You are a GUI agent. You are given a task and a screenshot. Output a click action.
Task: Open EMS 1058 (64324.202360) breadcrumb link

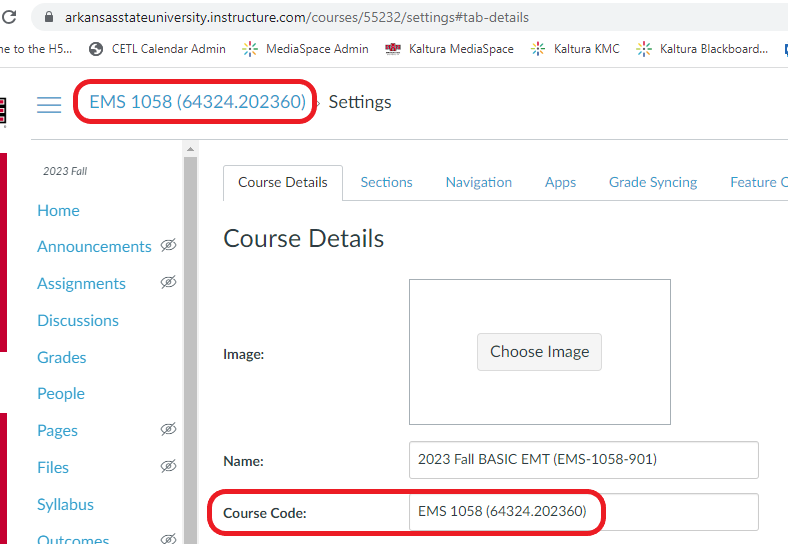pos(198,102)
